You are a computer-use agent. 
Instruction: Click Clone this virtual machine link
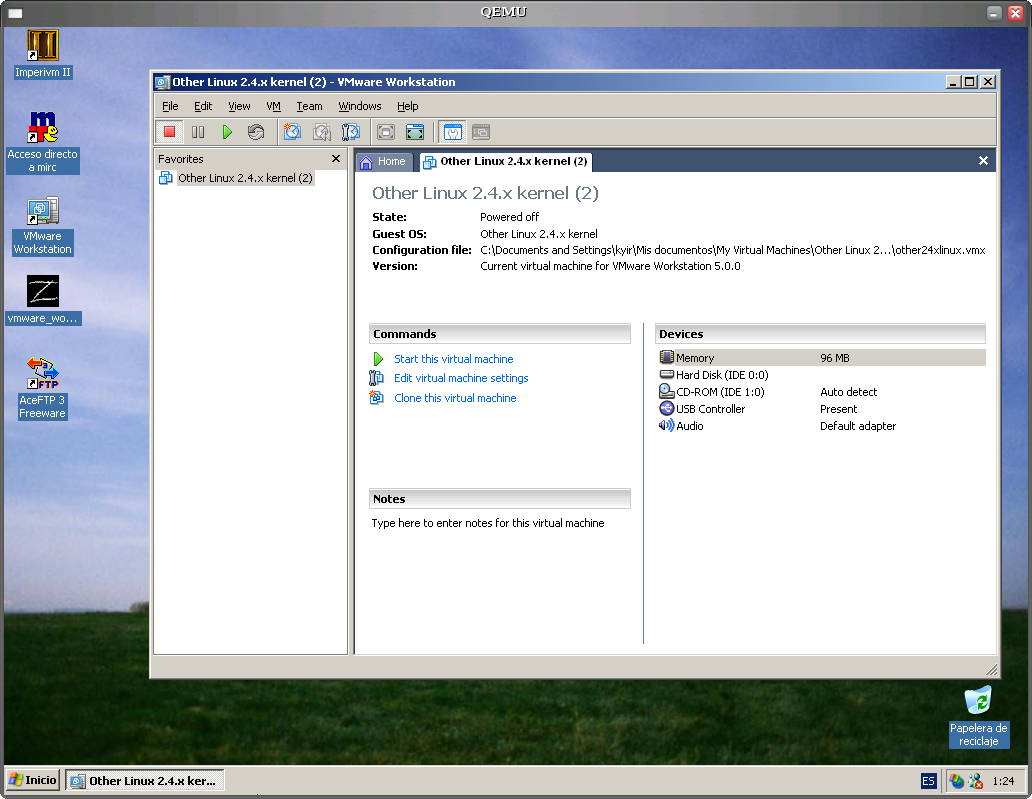click(455, 398)
